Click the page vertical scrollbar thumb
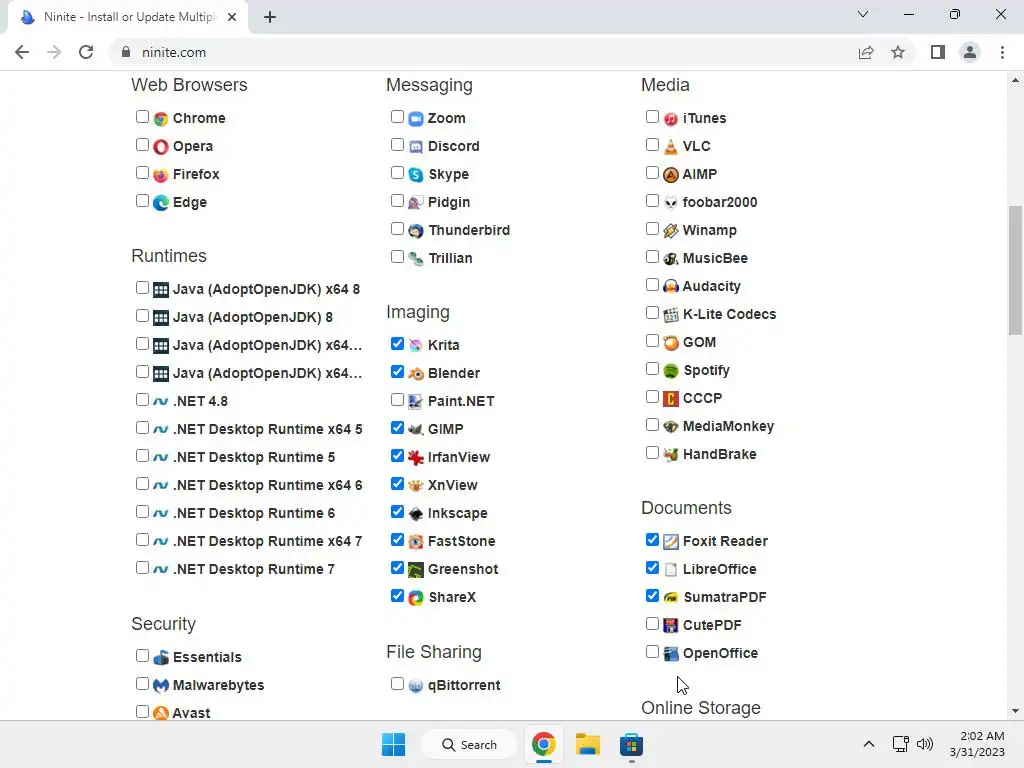Image resolution: width=1024 pixels, height=768 pixels. pos(1015,270)
